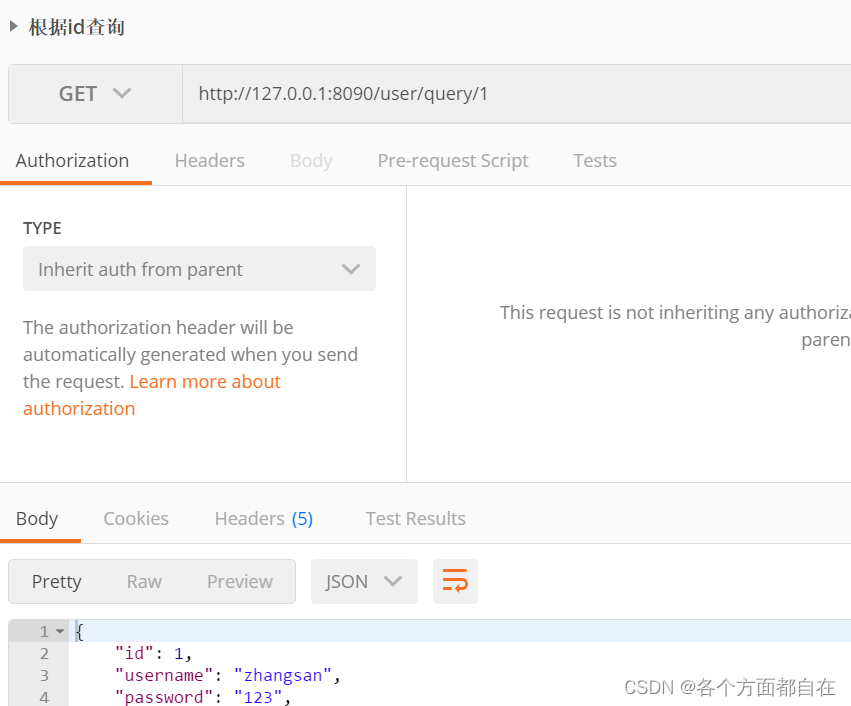Open the Pre-request Script tab
Image resolution: width=851 pixels, height=706 pixels.
tap(452, 160)
